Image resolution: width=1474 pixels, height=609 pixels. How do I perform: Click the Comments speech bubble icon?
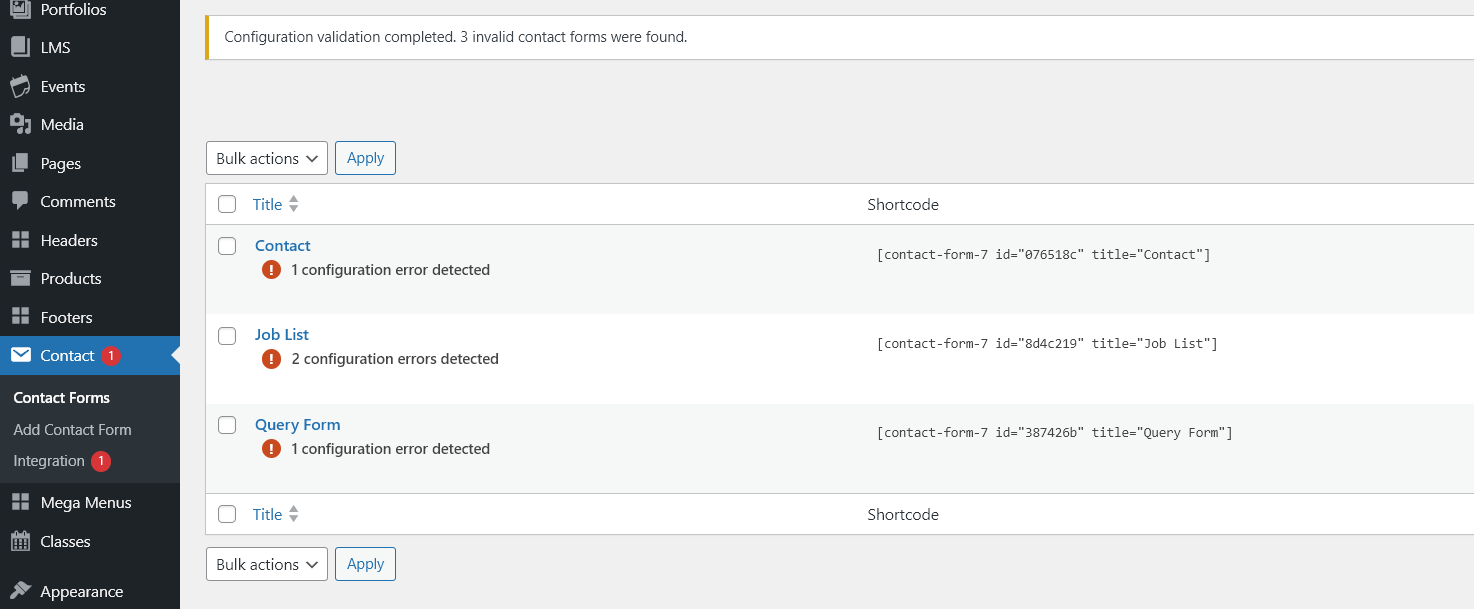[20, 201]
